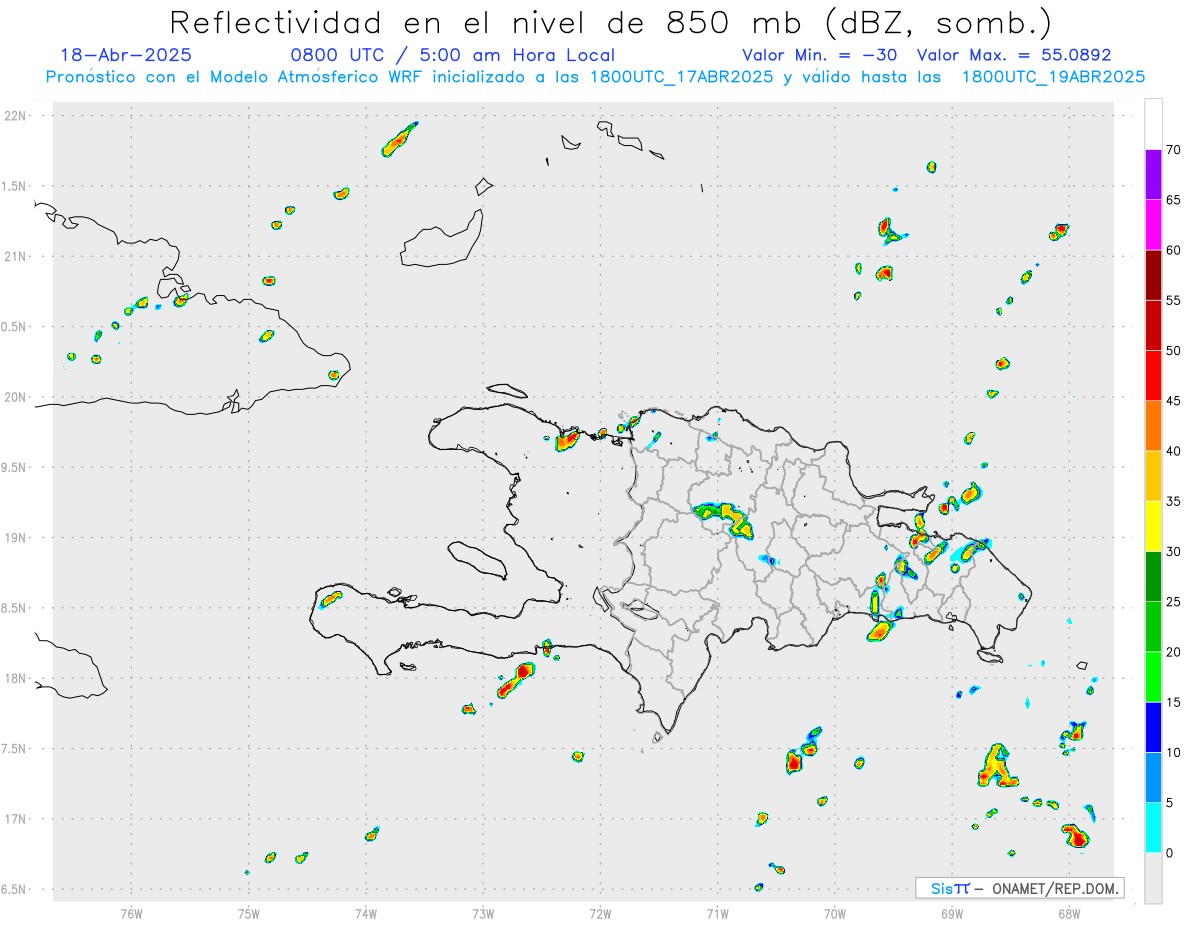Click the 'Valor Max. = 55.0892' text

coord(1014,55)
